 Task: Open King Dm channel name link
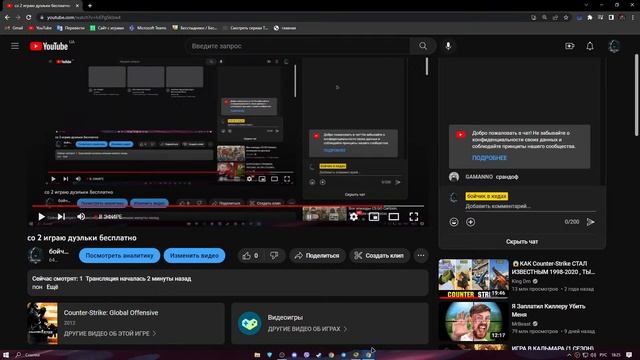point(521,281)
